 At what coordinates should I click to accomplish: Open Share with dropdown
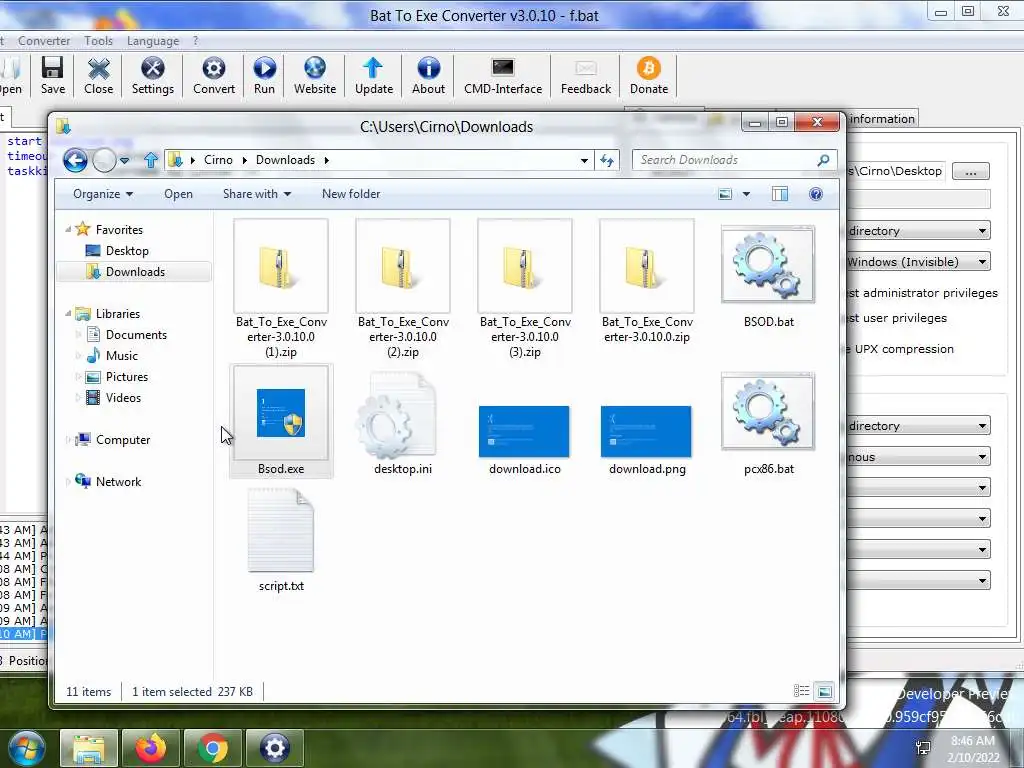click(x=257, y=194)
